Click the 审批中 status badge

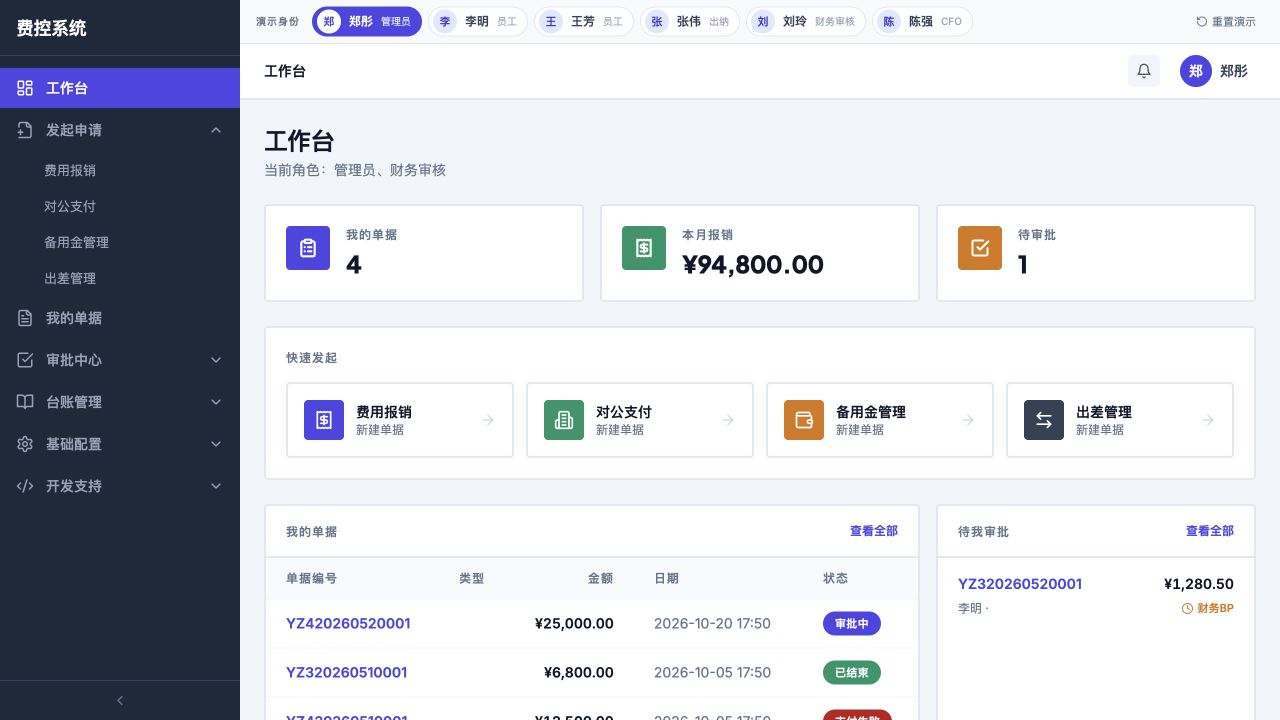tap(852, 623)
